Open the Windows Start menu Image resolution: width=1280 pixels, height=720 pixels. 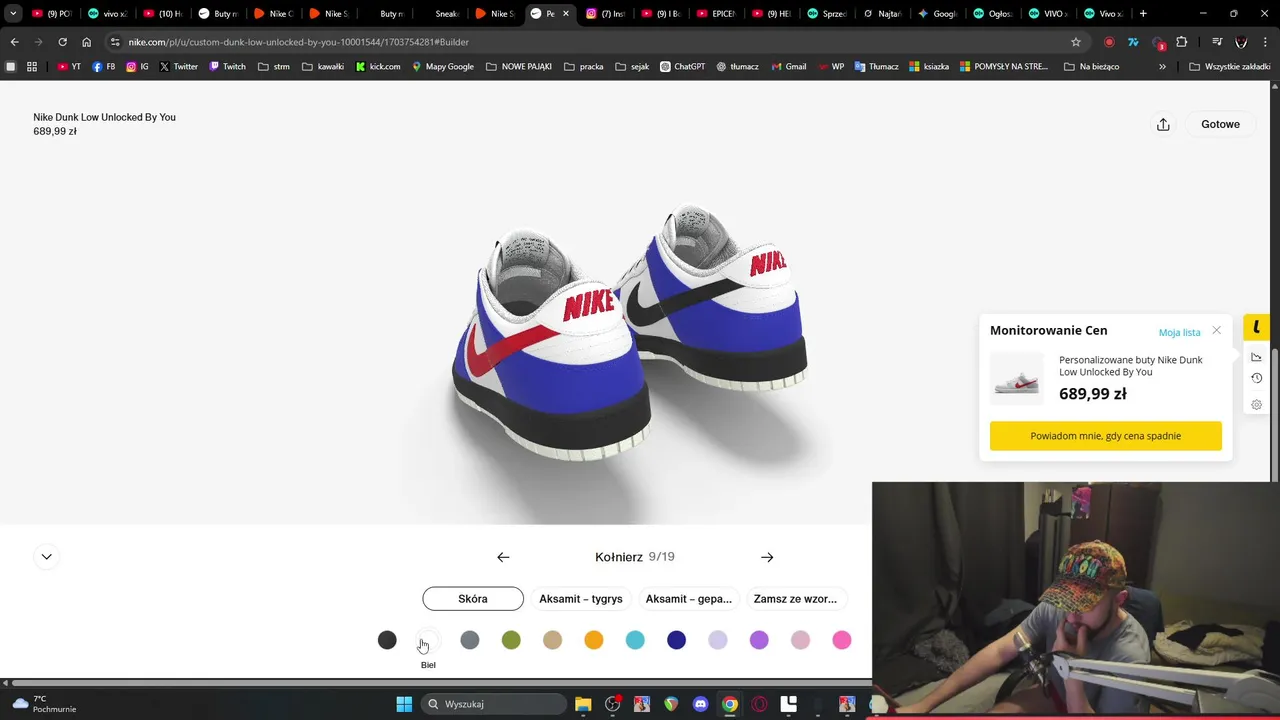click(404, 704)
